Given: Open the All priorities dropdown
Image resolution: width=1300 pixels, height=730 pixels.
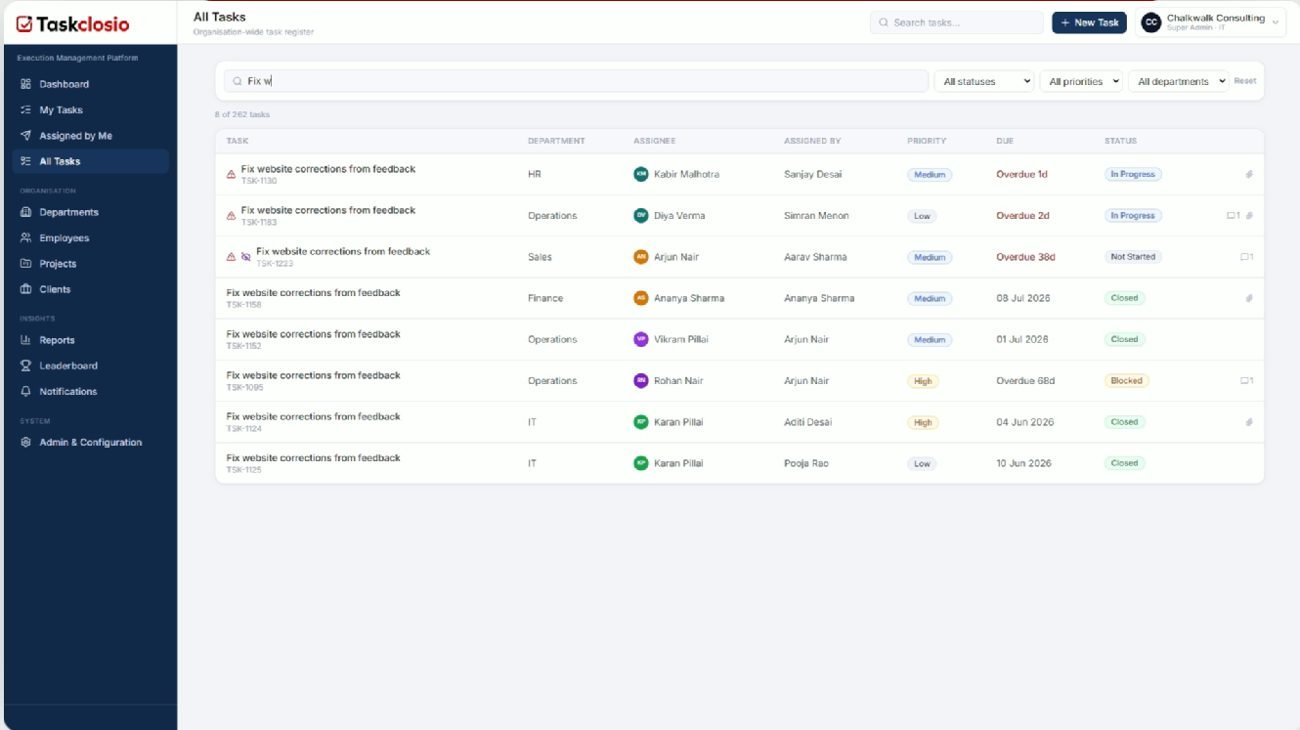Looking at the screenshot, I should click(1081, 81).
